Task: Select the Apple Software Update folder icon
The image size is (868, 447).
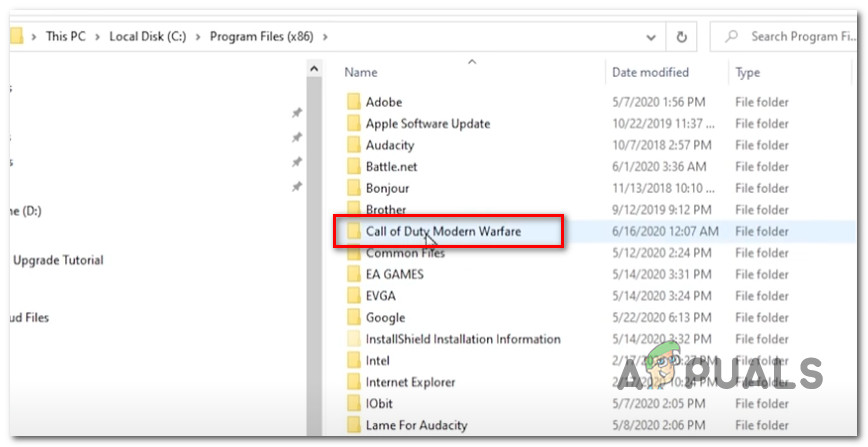Action: pos(354,124)
